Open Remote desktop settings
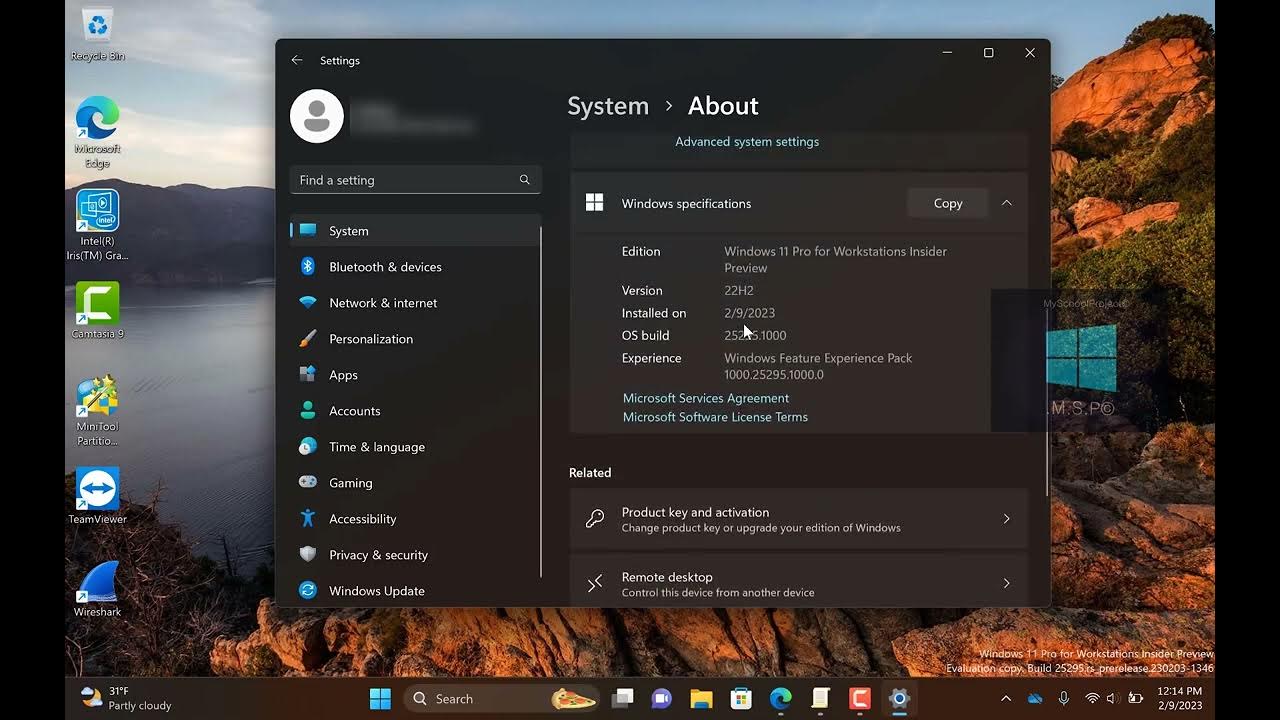 (798, 581)
